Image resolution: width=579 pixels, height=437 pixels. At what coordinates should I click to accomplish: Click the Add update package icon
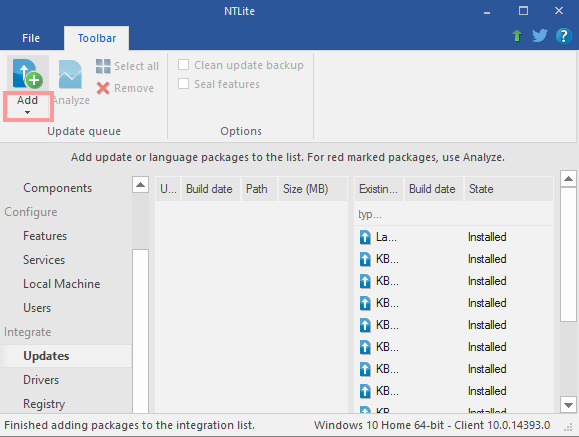pos(28,73)
